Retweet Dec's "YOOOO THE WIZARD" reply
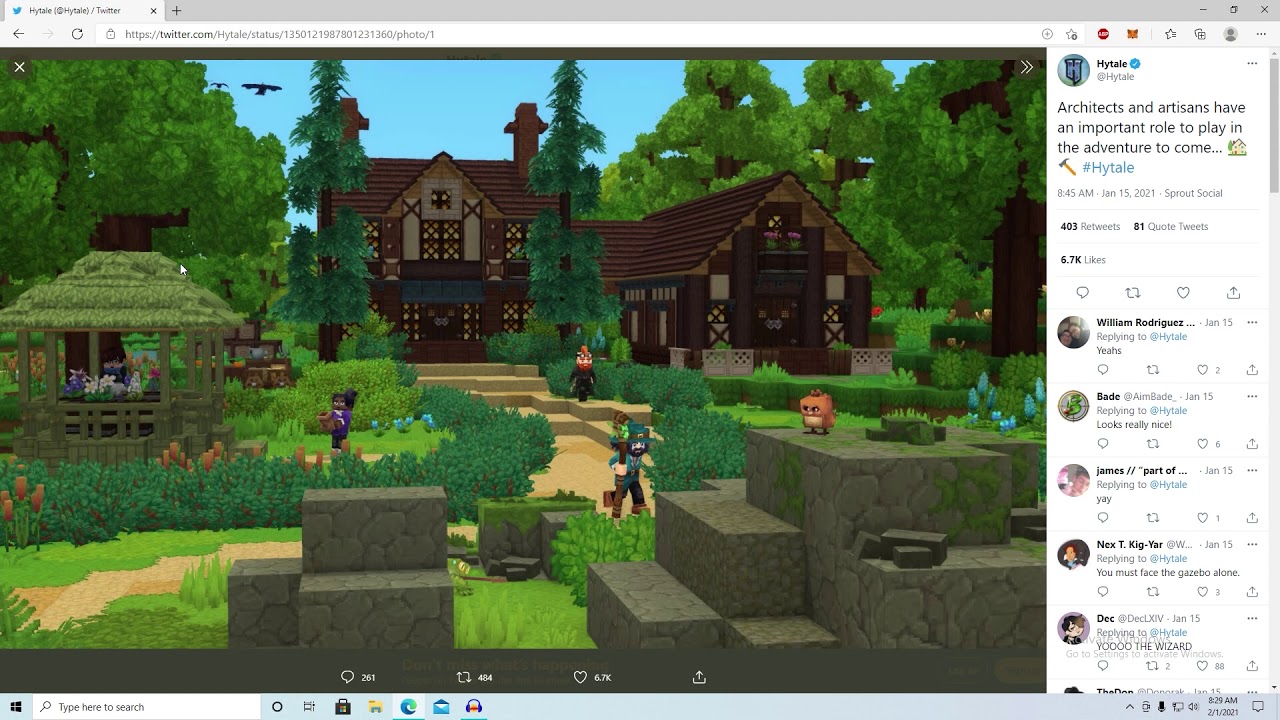Screen dimensions: 1280x720 1153,666
